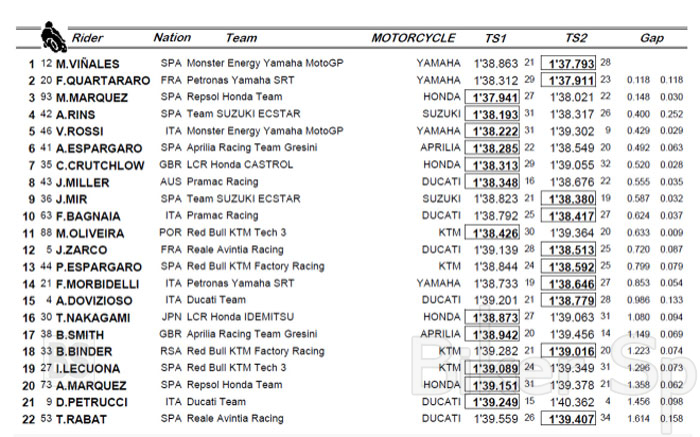Click the boxed TS2 time 1'38.380 for J.MIR
The height and width of the screenshot is (437, 700).
point(569,199)
